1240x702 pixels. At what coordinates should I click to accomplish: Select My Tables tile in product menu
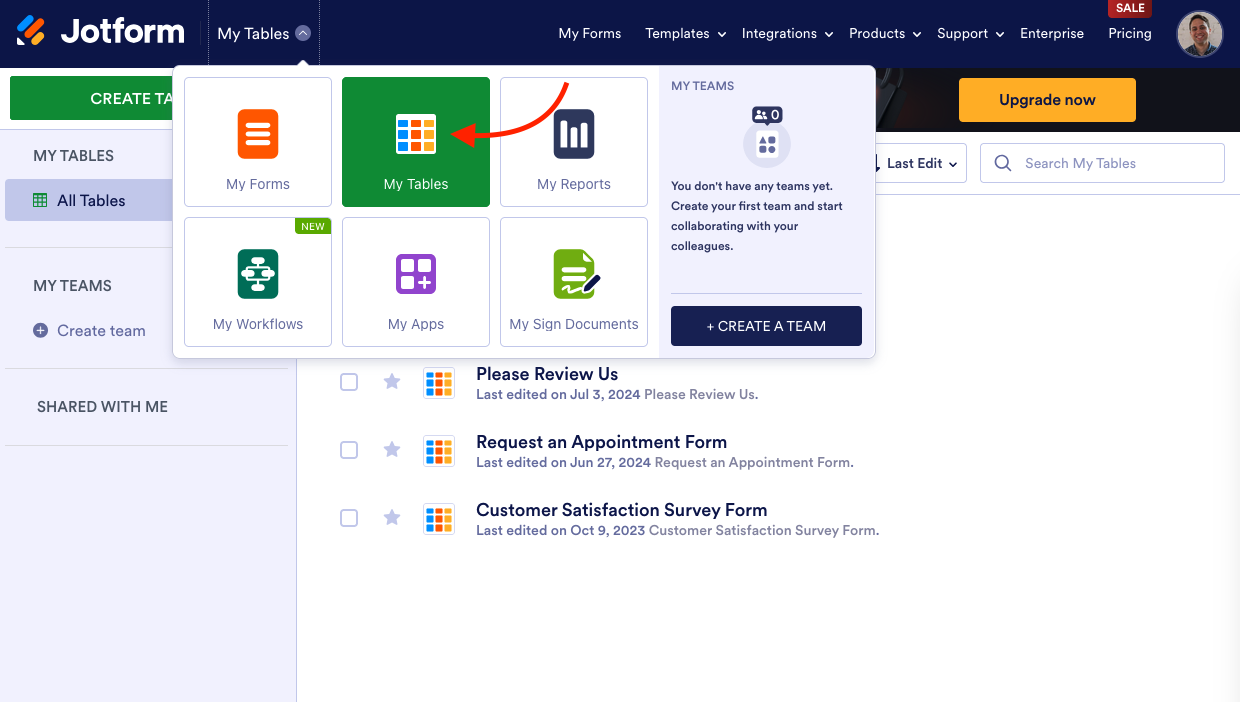[x=416, y=142]
